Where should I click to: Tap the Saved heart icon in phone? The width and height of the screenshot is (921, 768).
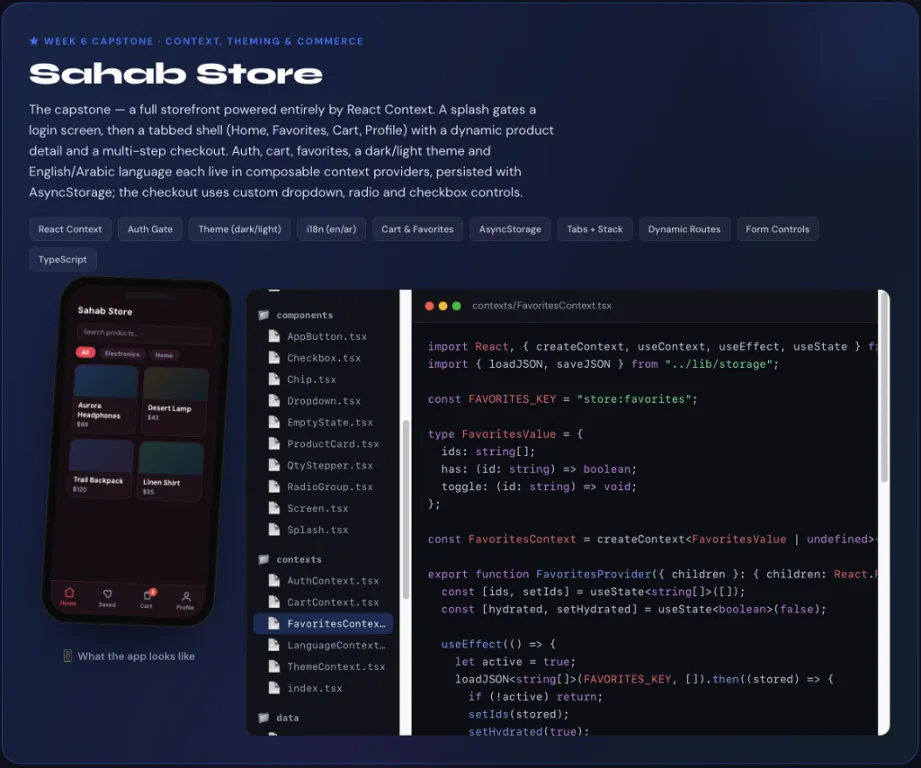pyautogui.click(x=107, y=594)
